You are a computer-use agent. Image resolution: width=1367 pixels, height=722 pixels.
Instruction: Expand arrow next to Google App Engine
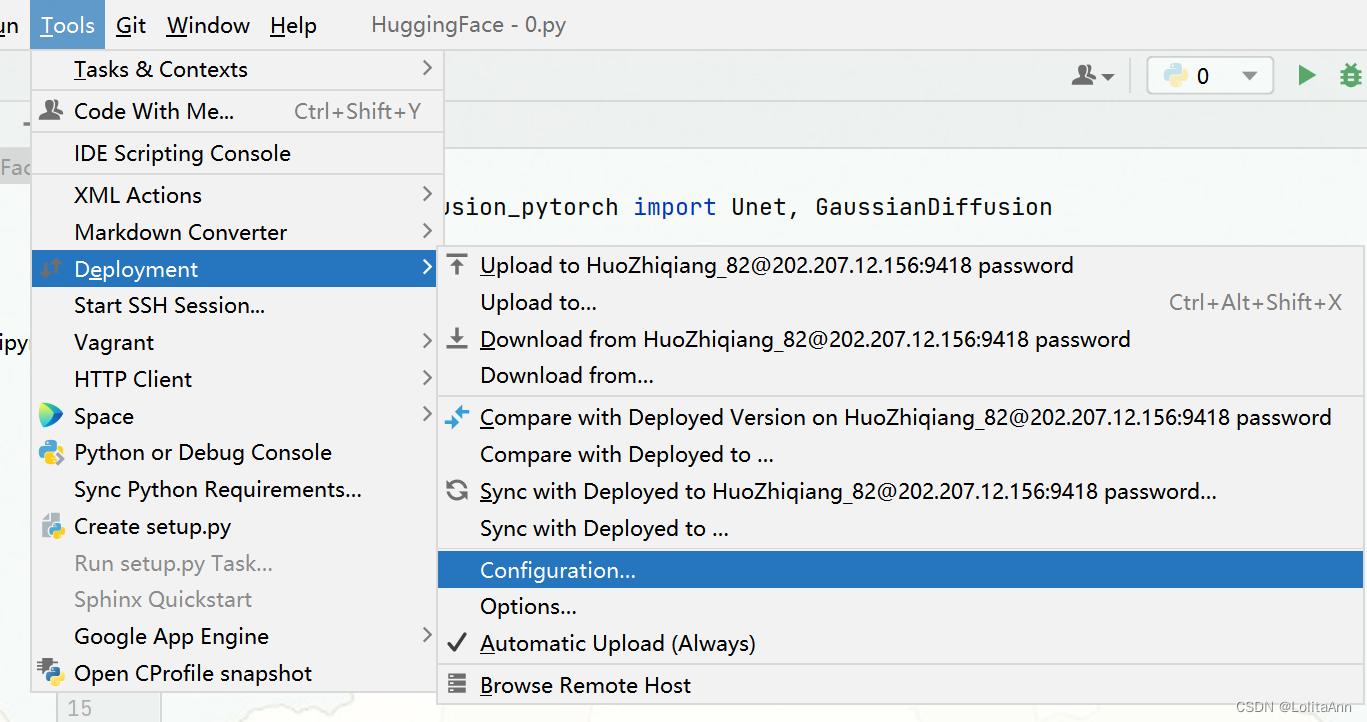click(427, 635)
